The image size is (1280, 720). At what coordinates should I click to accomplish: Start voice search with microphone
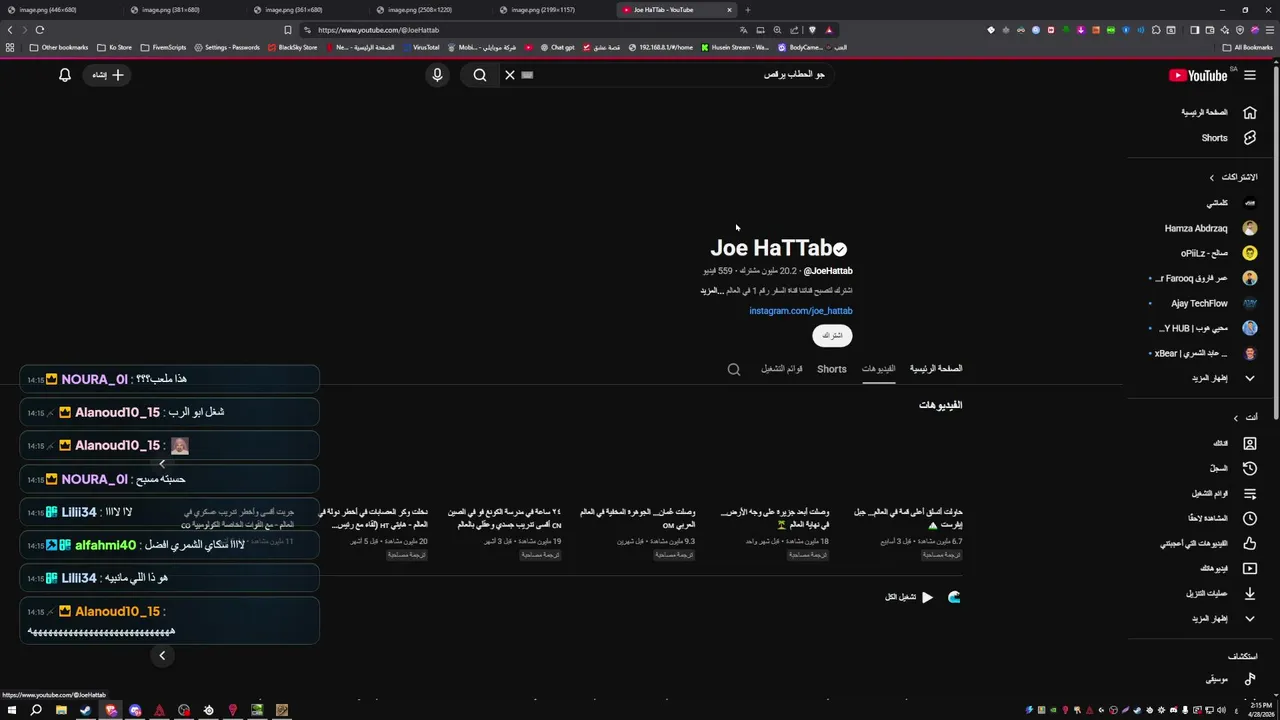tap(437, 75)
